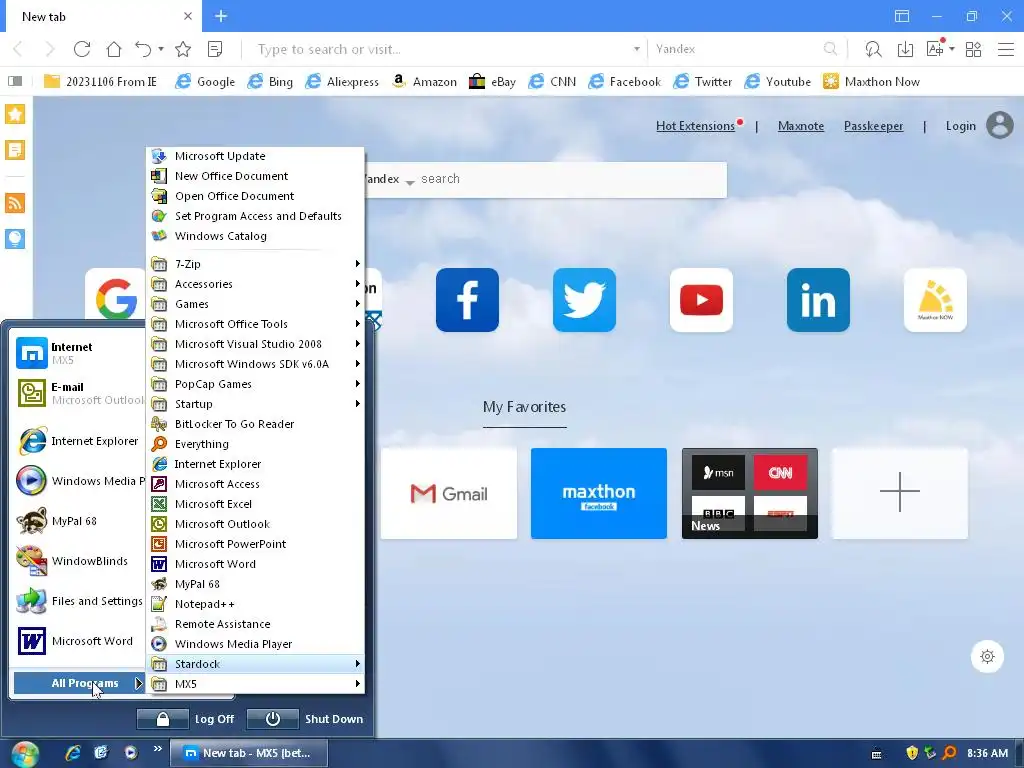Click the user avatar icon next to Login

click(x=1000, y=125)
